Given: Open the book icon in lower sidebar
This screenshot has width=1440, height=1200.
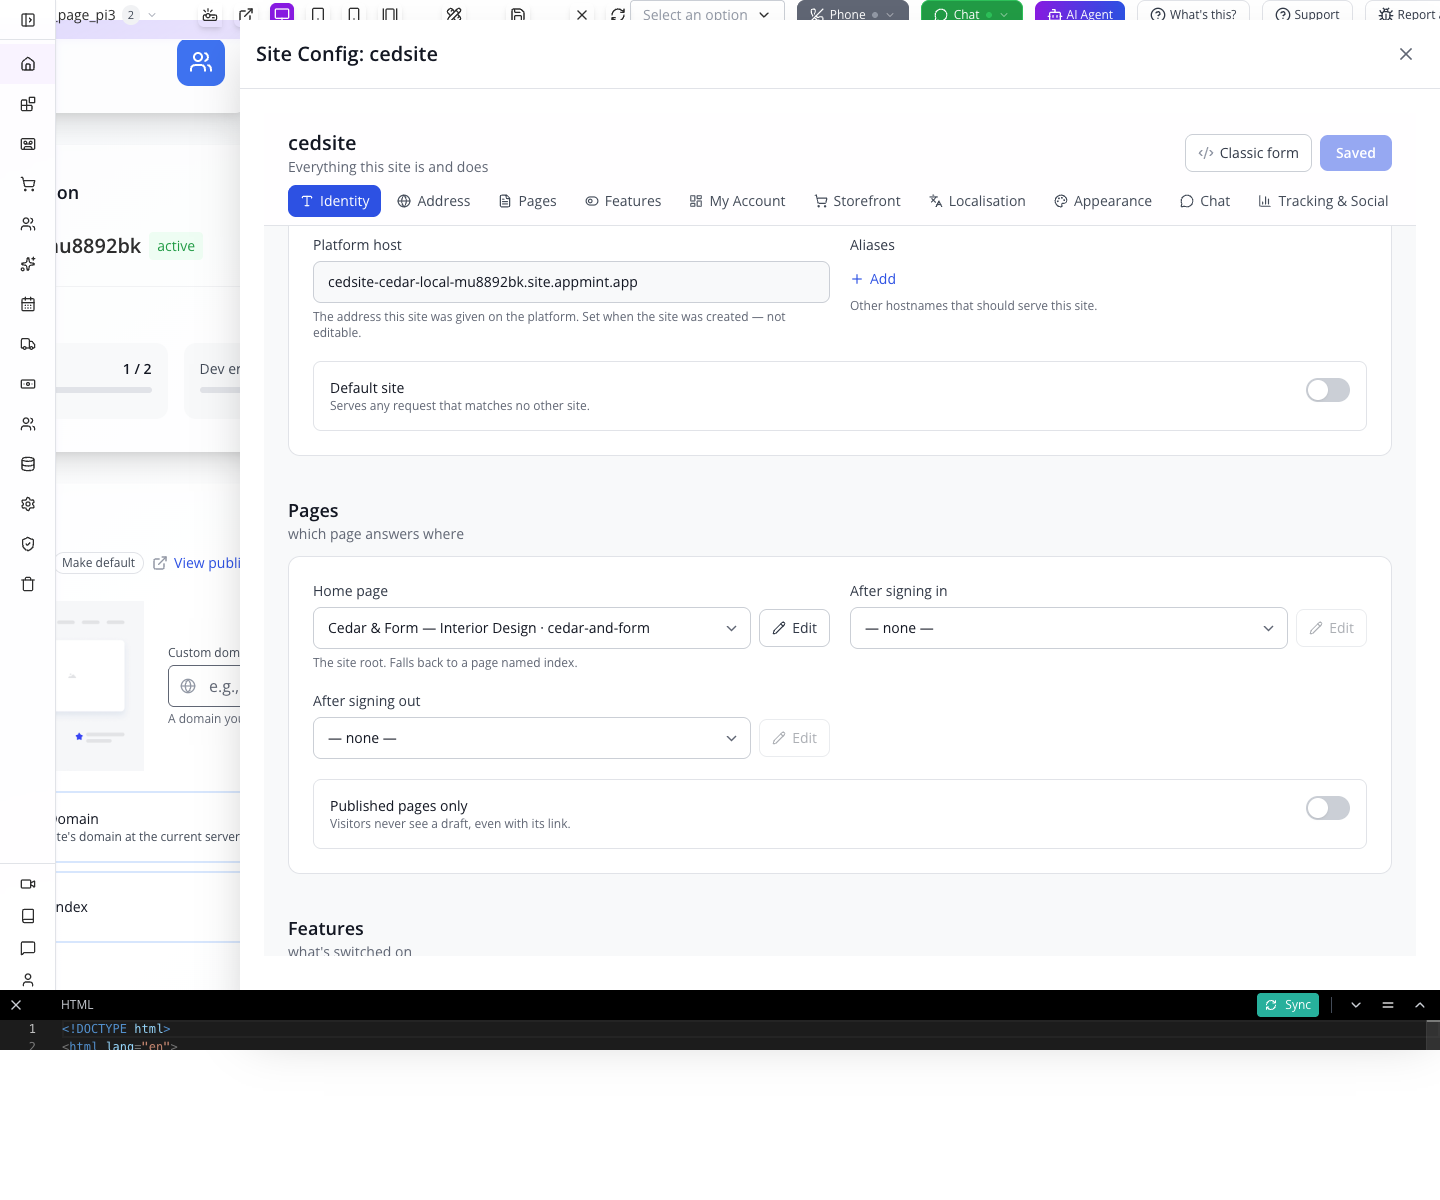Looking at the screenshot, I should [x=28, y=916].
